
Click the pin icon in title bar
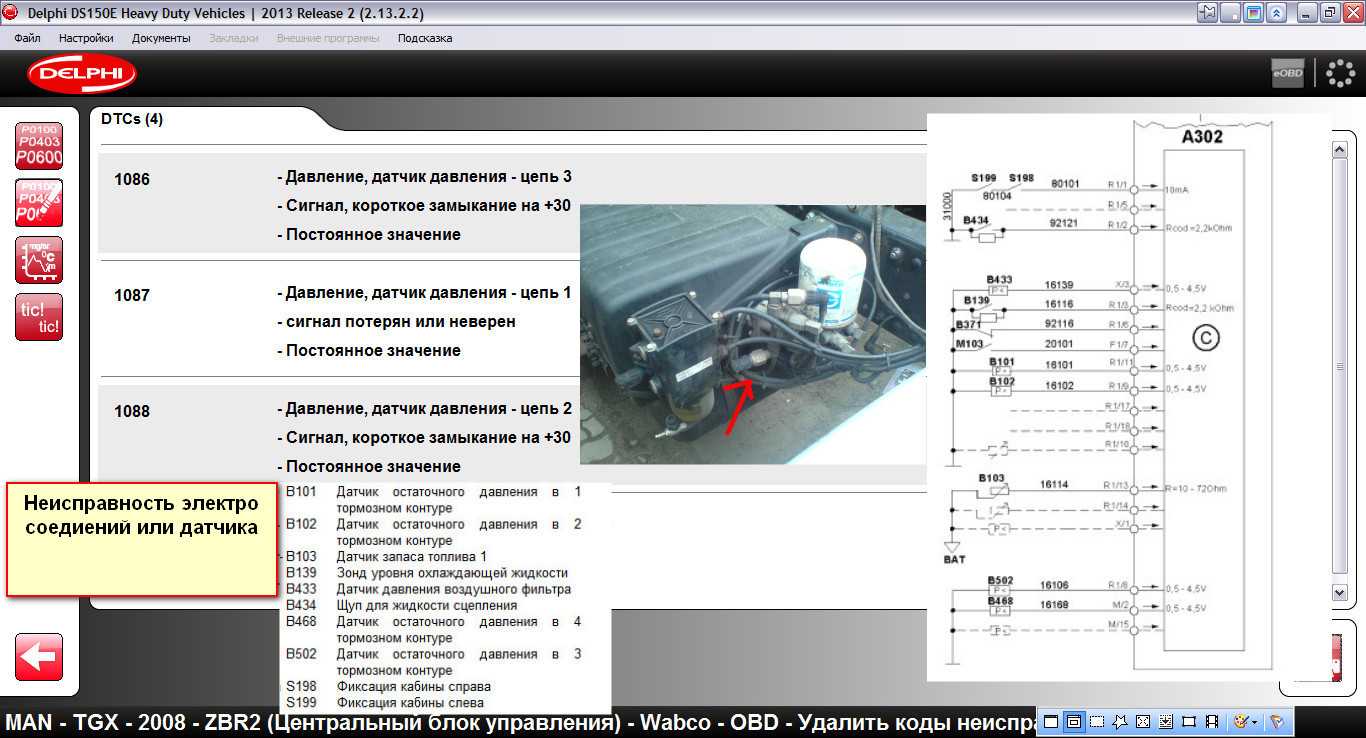click(1208, 13)
